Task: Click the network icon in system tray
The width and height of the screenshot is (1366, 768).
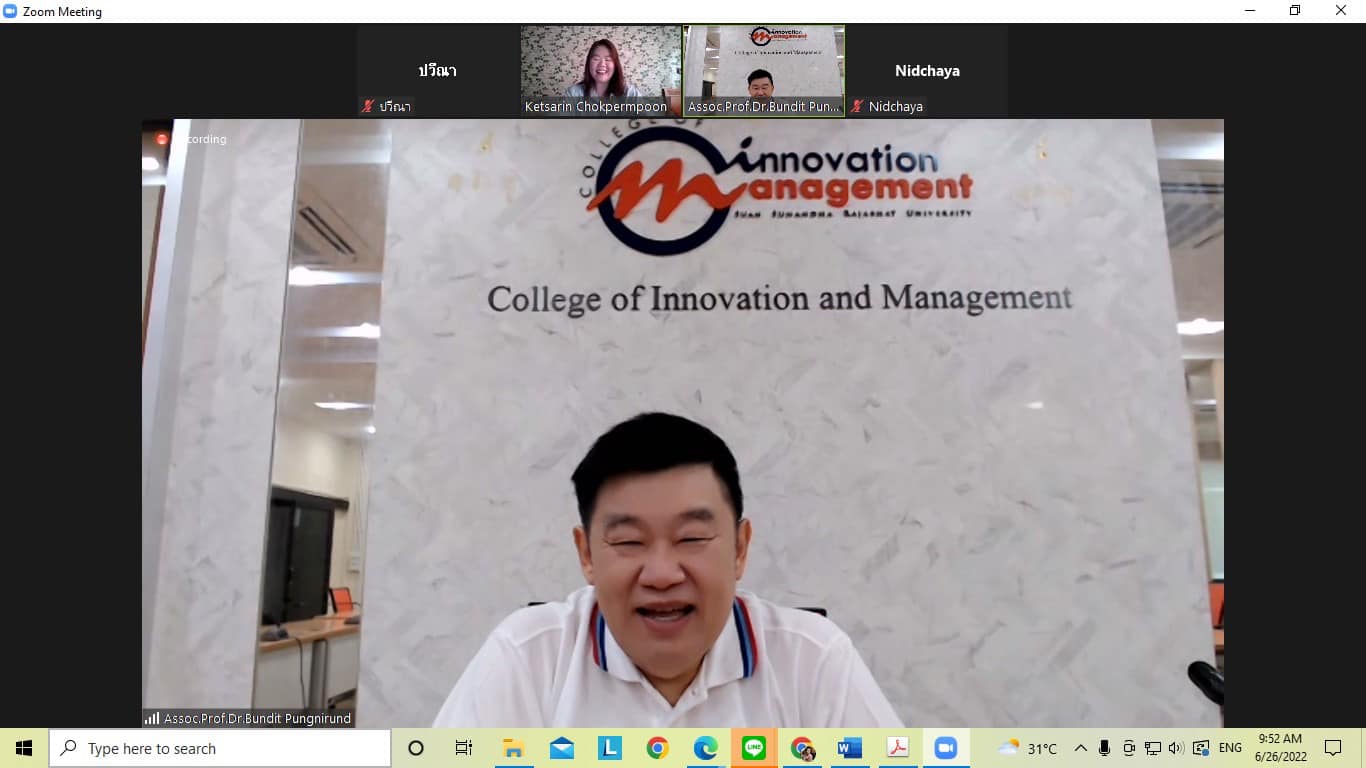Action: 1153,748
